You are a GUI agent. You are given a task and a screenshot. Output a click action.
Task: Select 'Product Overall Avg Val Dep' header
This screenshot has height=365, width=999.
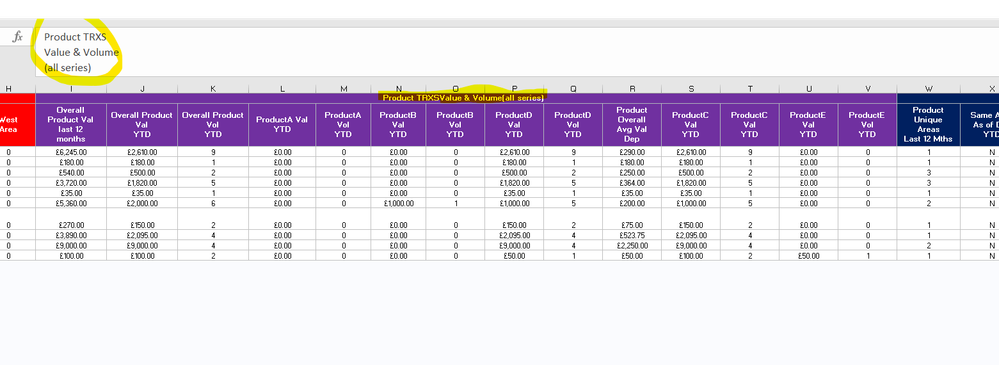(x=632, y=124)
